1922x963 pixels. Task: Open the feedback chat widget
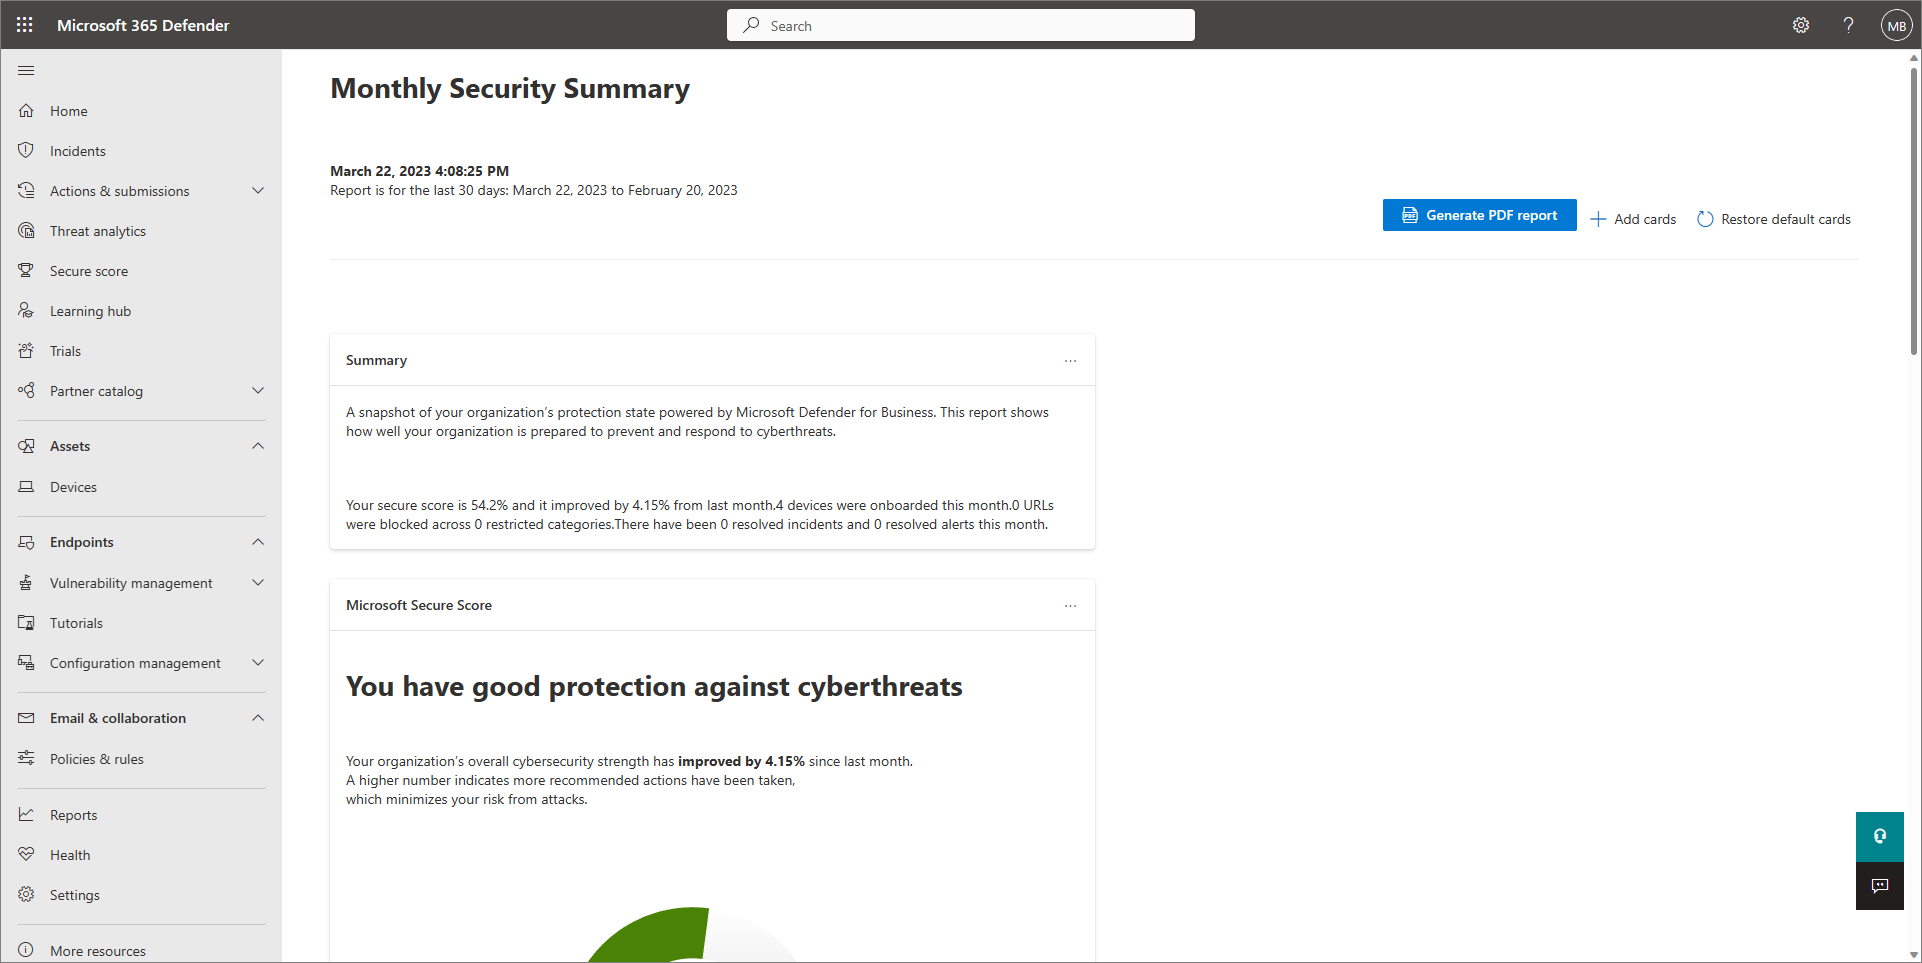(1880, 886)
